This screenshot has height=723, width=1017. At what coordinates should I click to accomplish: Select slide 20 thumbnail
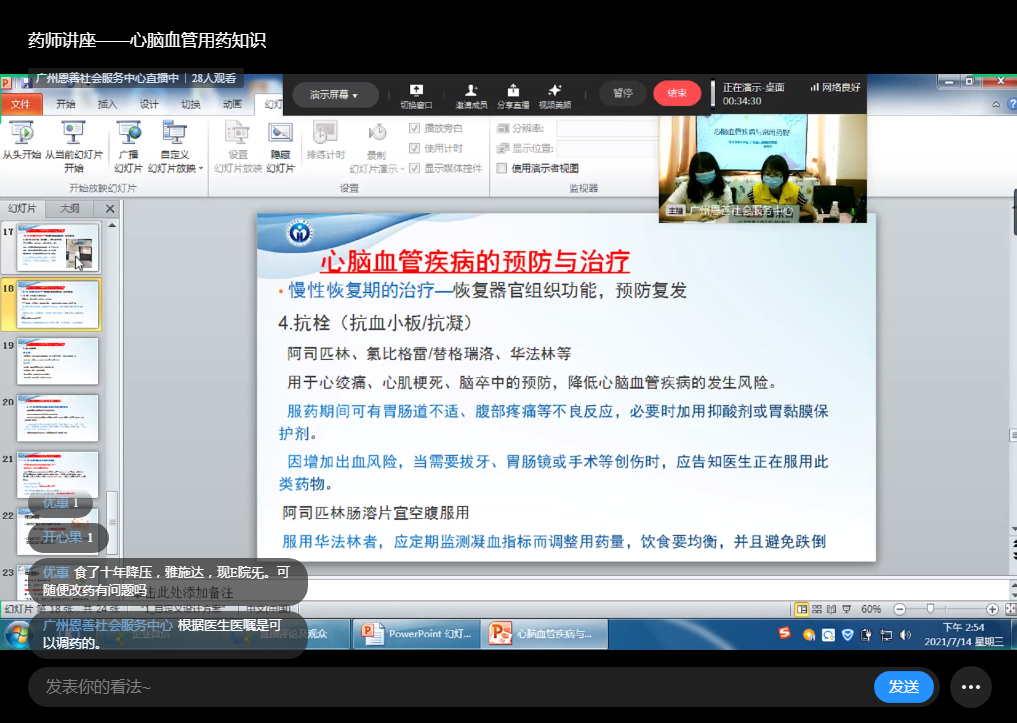[x=58, y=418]
